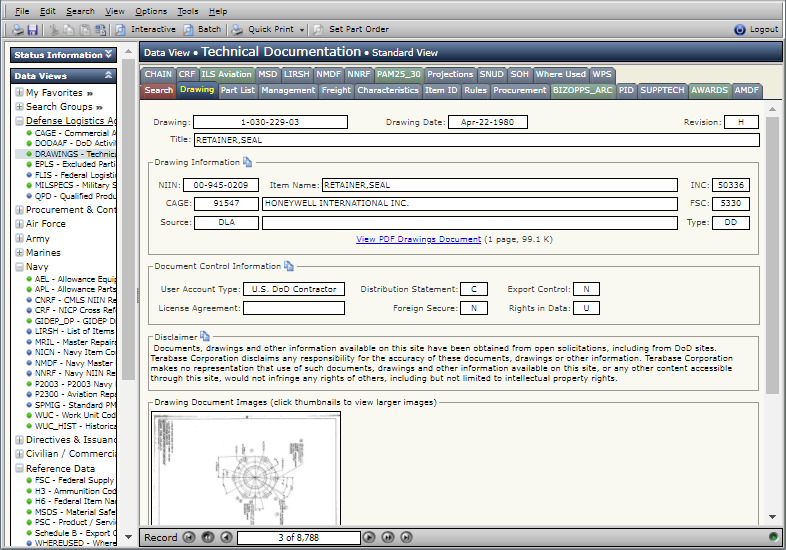Open the View menu
Viewport: 786px width, 550px height.
[x=115, y=11]
